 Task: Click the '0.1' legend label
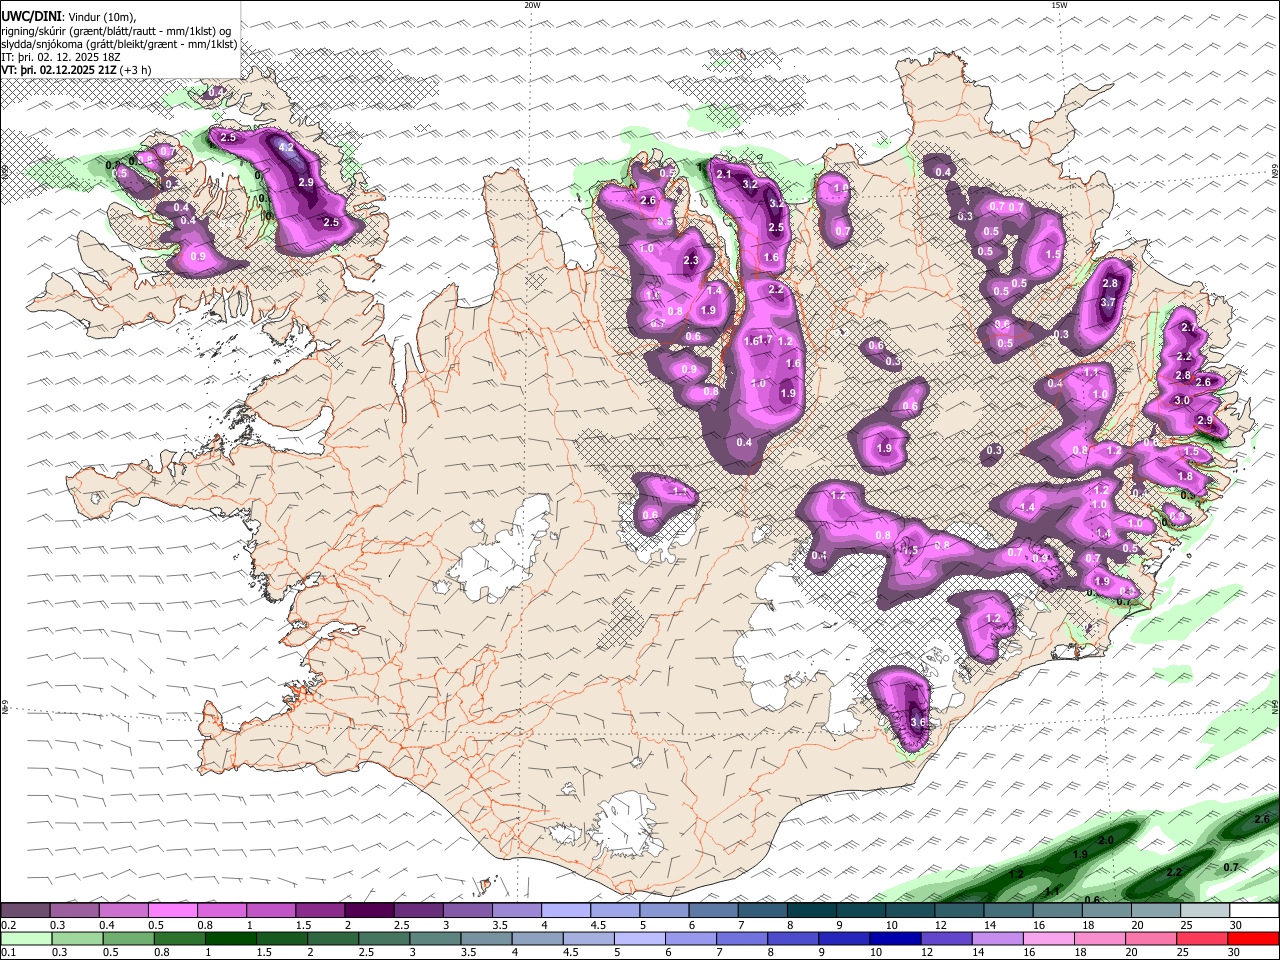click(9, 953)
